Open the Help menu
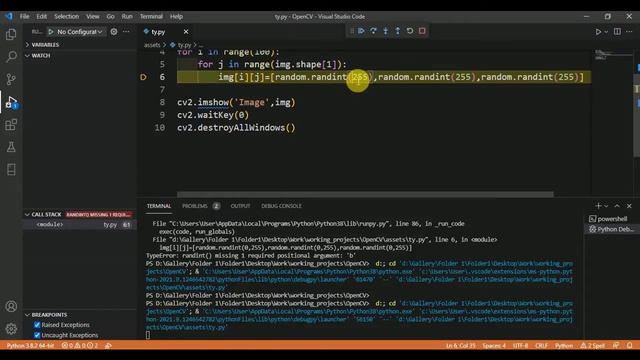 pyautogui.click(x=176, y=16)
